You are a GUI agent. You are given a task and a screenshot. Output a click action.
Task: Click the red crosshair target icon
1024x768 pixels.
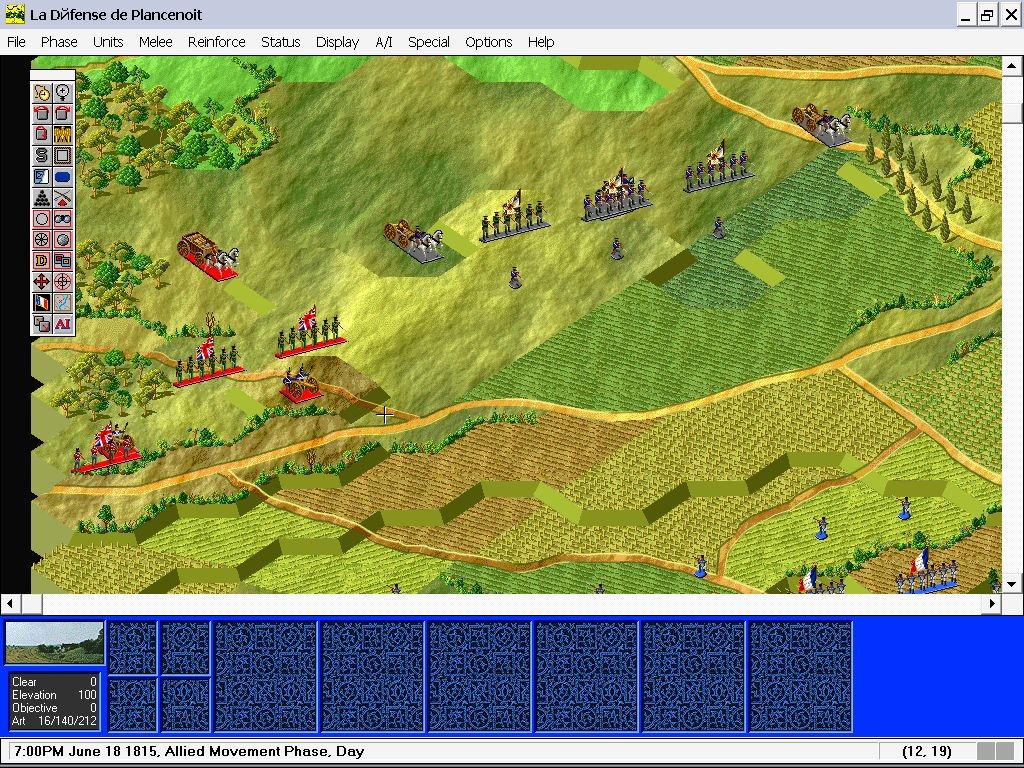coord(63,281)
